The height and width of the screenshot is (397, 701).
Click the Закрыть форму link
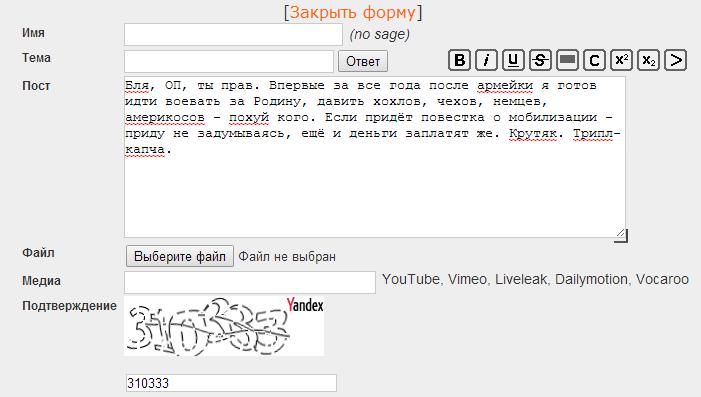point(353,13)
